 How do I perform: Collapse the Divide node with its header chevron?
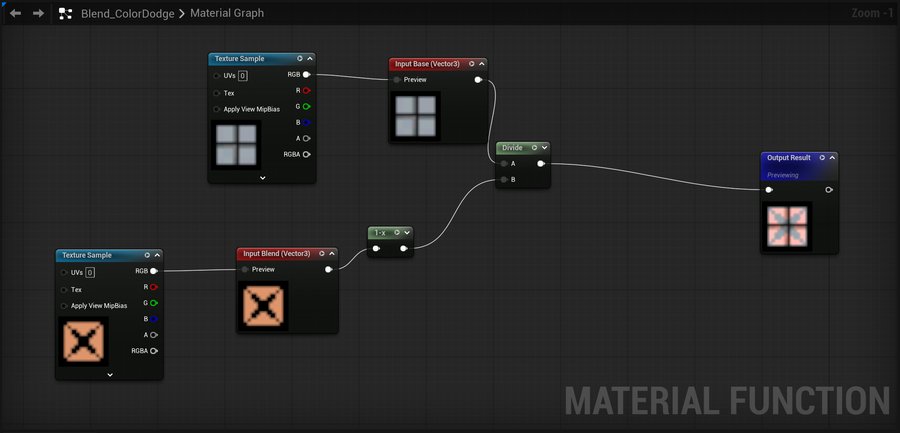544,148
